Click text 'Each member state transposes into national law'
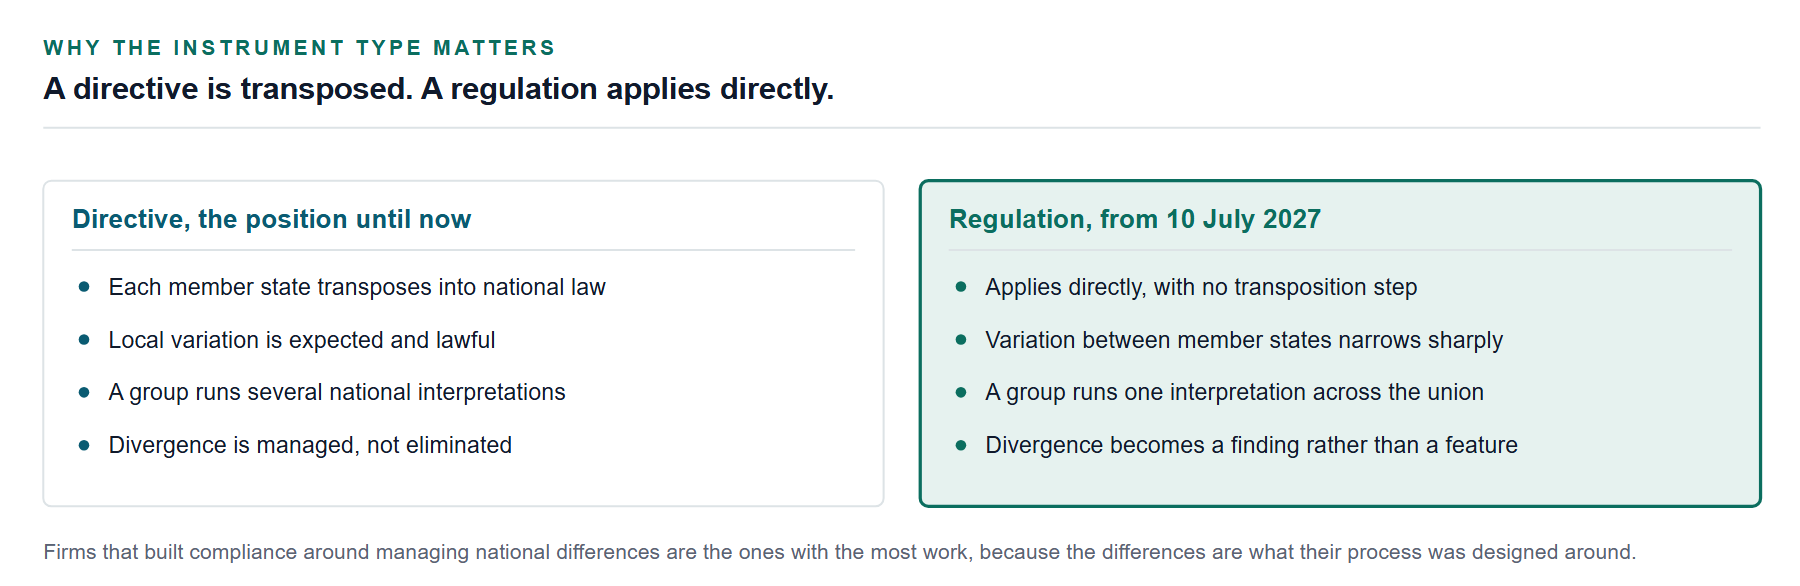1800x586 pixels. [357, 287]
